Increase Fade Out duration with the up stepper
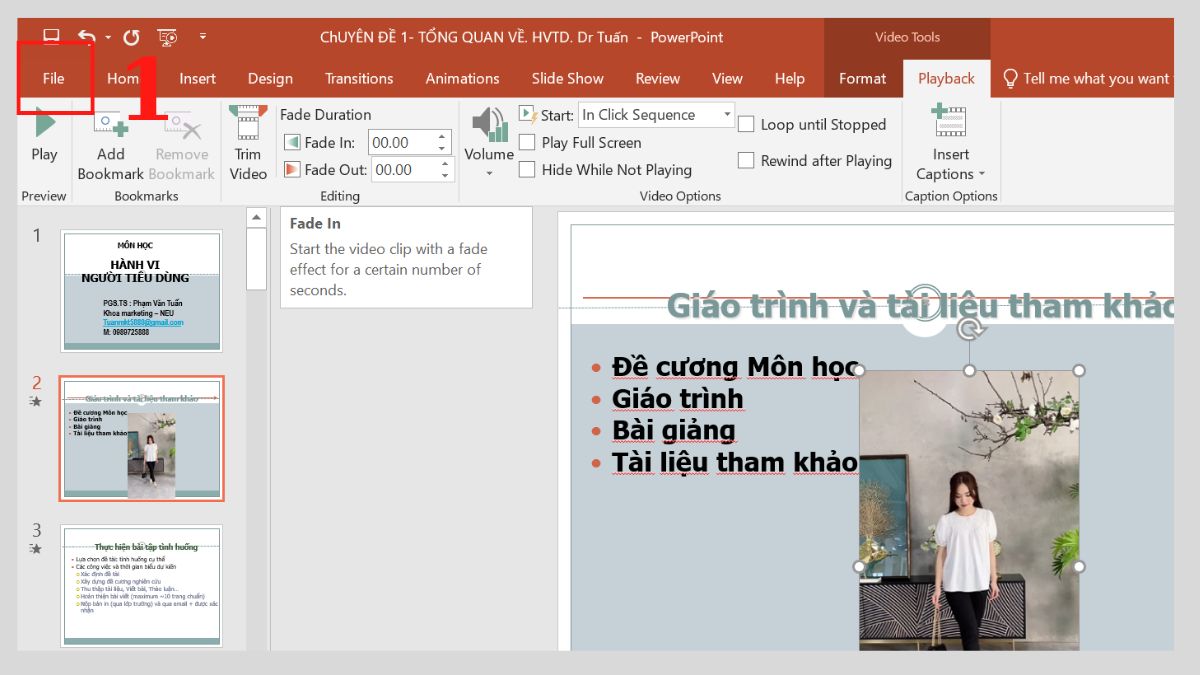Image resolution: width=1200 pixels, height=675 pixels. (x=442, y=164)
